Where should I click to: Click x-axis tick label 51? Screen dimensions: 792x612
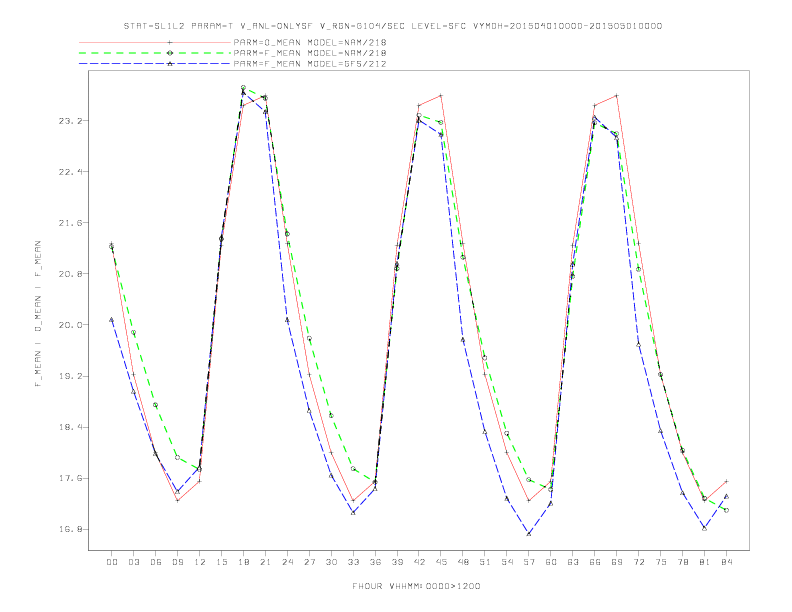pos(485,562)
